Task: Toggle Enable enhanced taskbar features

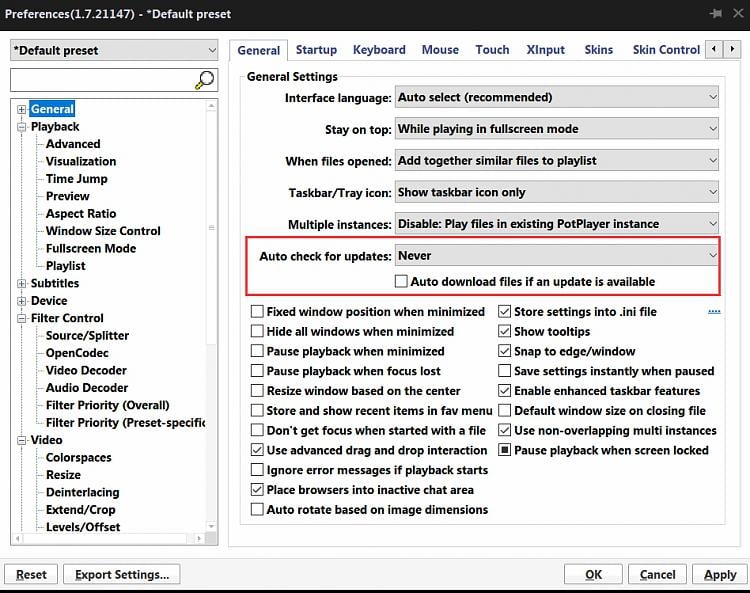Action: point(505,391)
